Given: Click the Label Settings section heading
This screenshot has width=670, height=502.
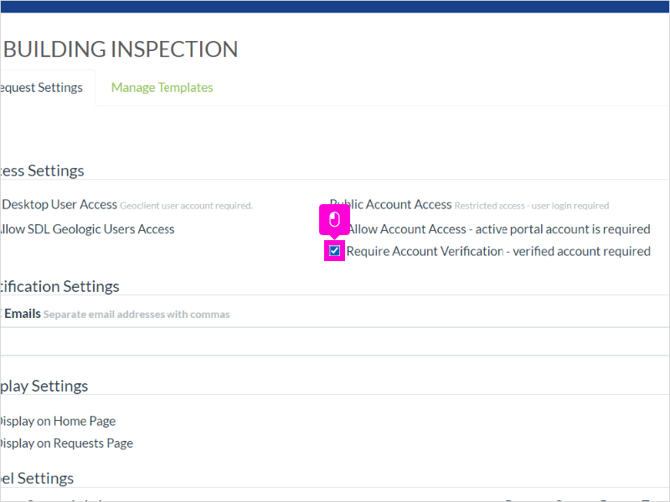Looking at the screenshot, I should (37, 479).
